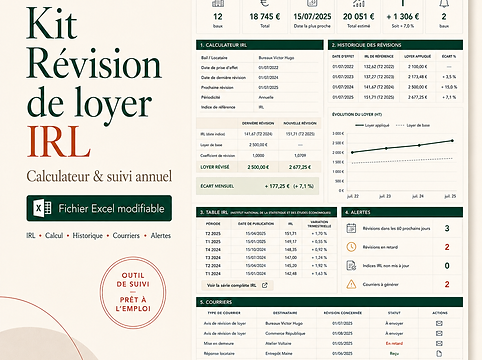This screenshot has height=360, width=482.
Task: Click the Commerce République recipient cell
Action: (x=285, y=333)
